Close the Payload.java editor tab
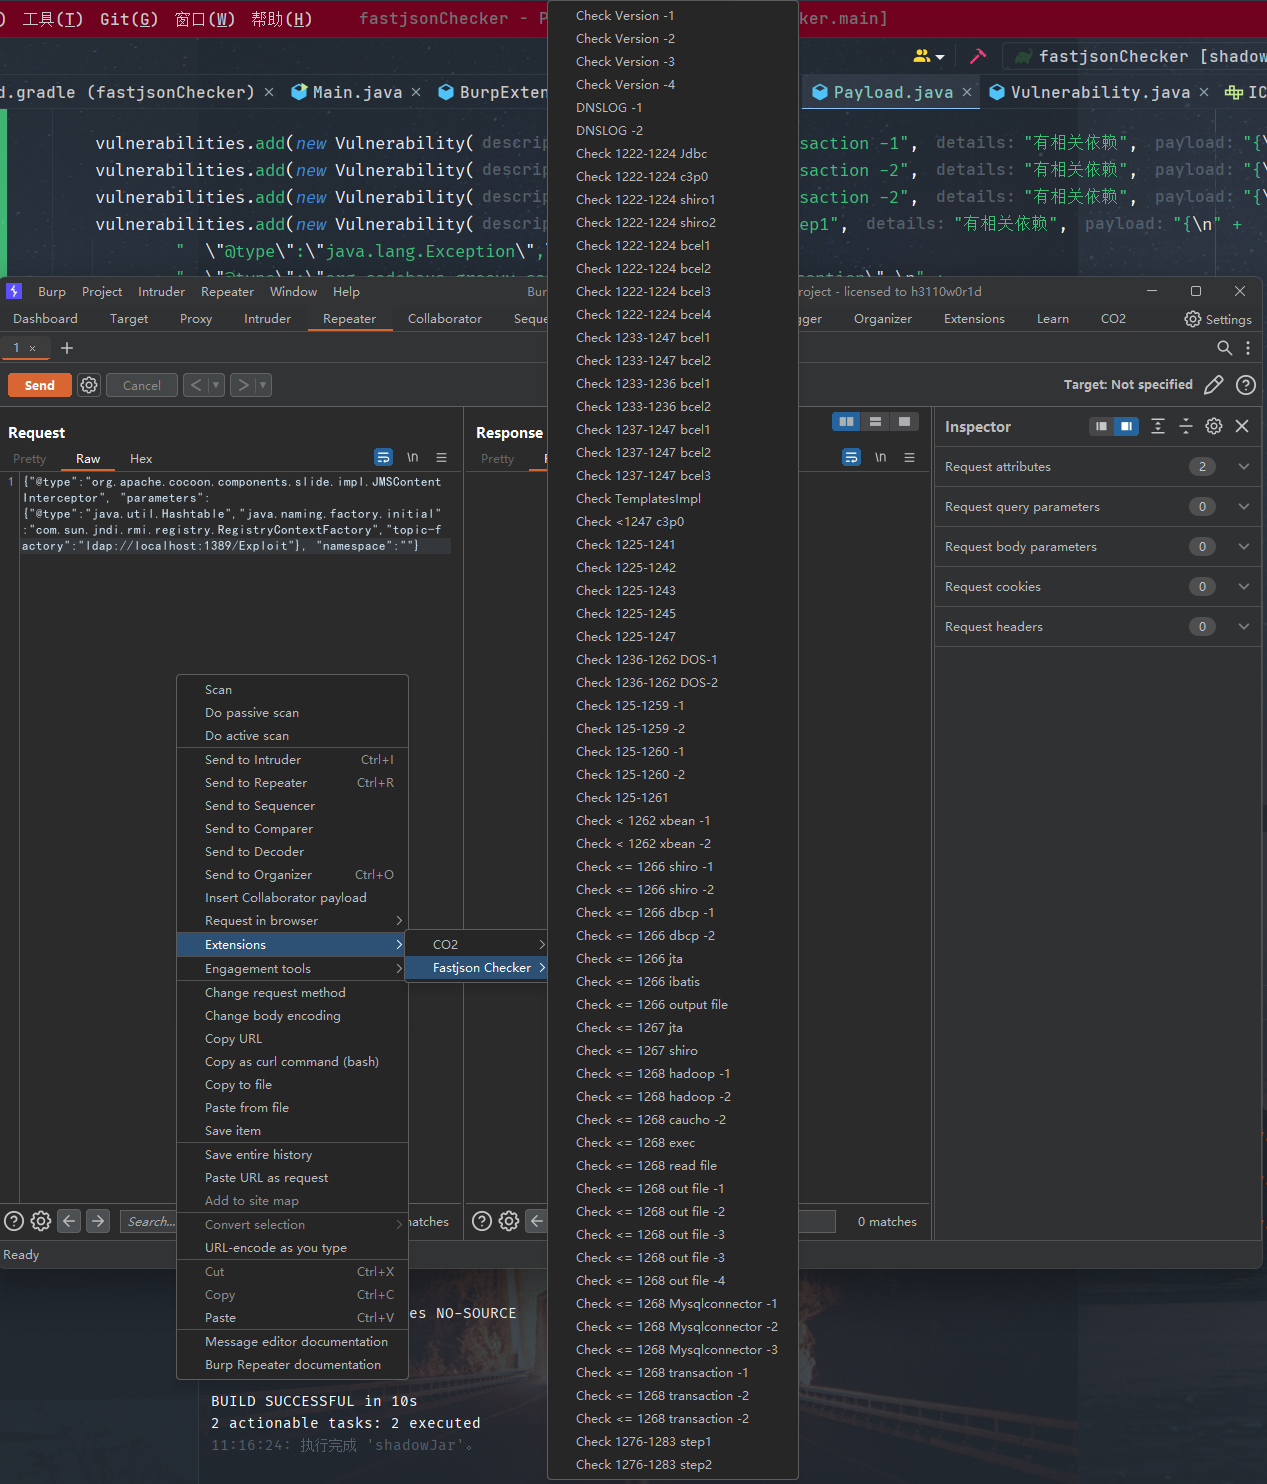Viewport: 1267px width, 1484px height. click(x=967, y=92)
